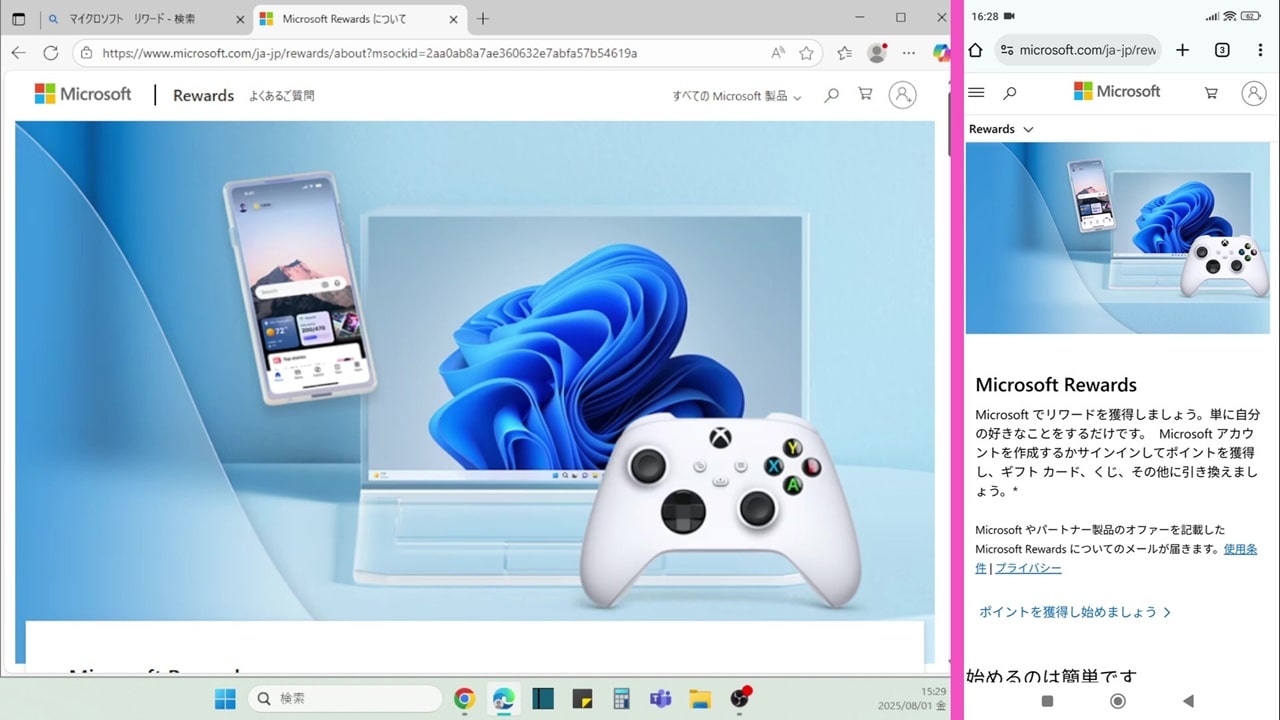This screenshot has width=1280, height=720.
Task: Tap account icon on phone page
Action: tap(1254, 92)
